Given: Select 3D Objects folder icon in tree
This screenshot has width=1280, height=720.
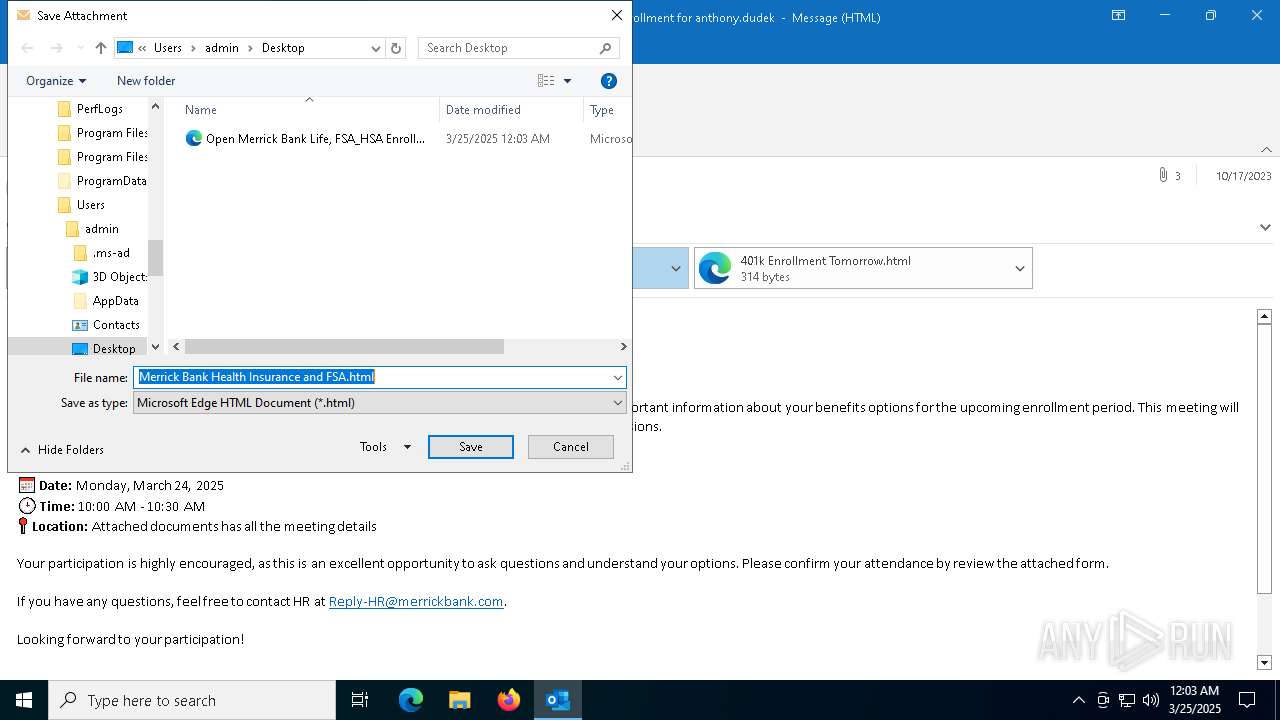Looking at the screenshot, I should click(x=80, y=277).
